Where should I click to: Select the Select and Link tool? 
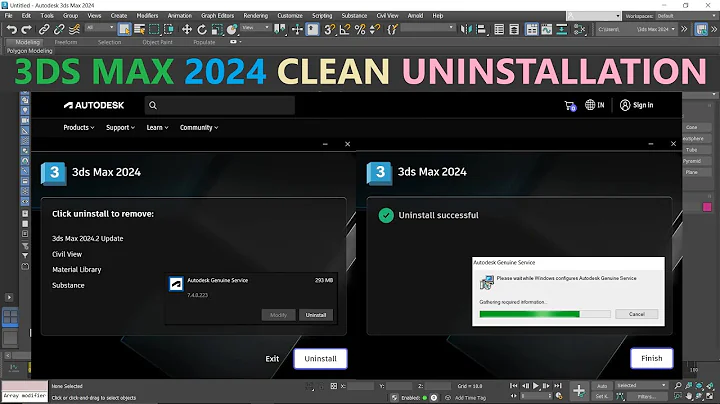point(44,29)
